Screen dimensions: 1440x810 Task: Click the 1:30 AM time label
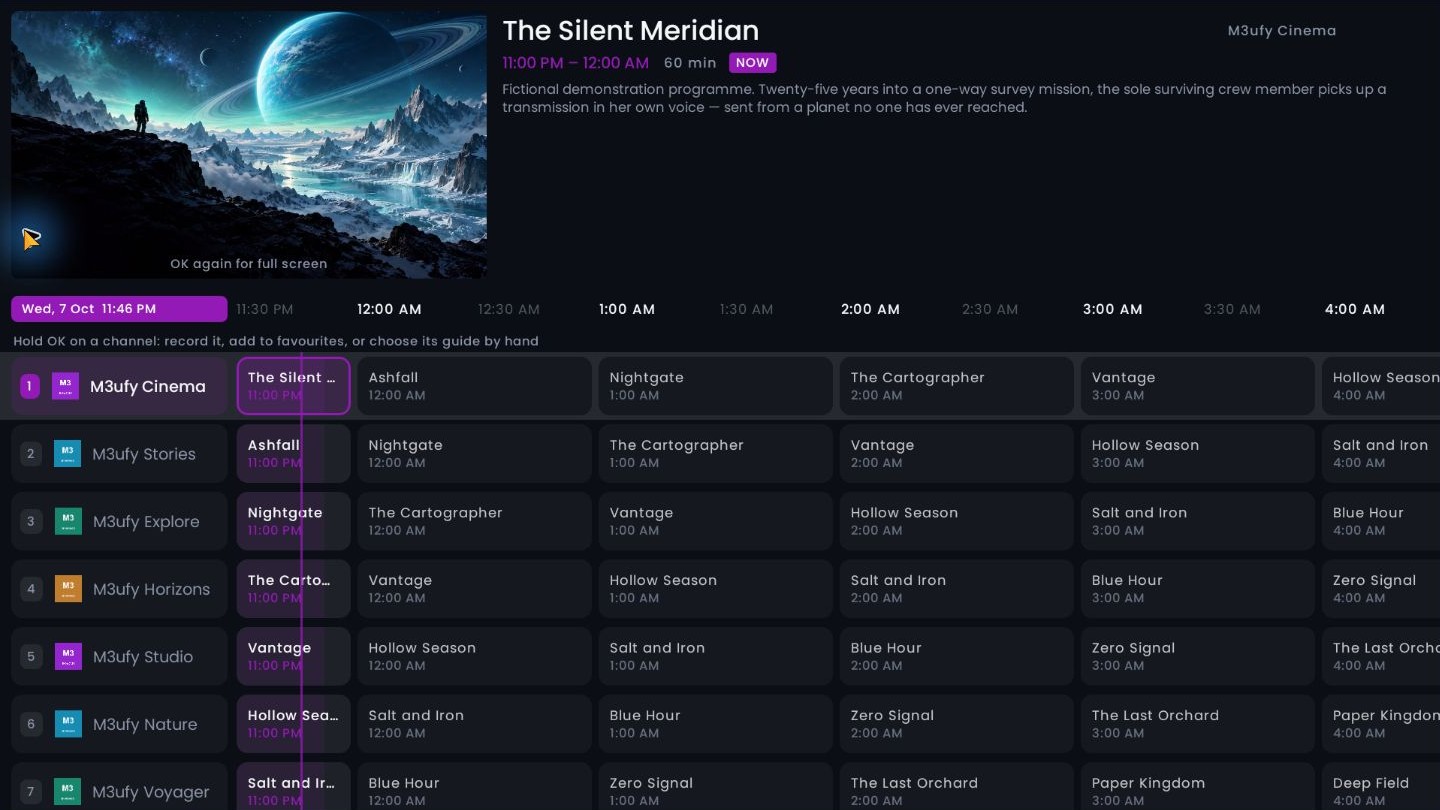coord(747,309)
